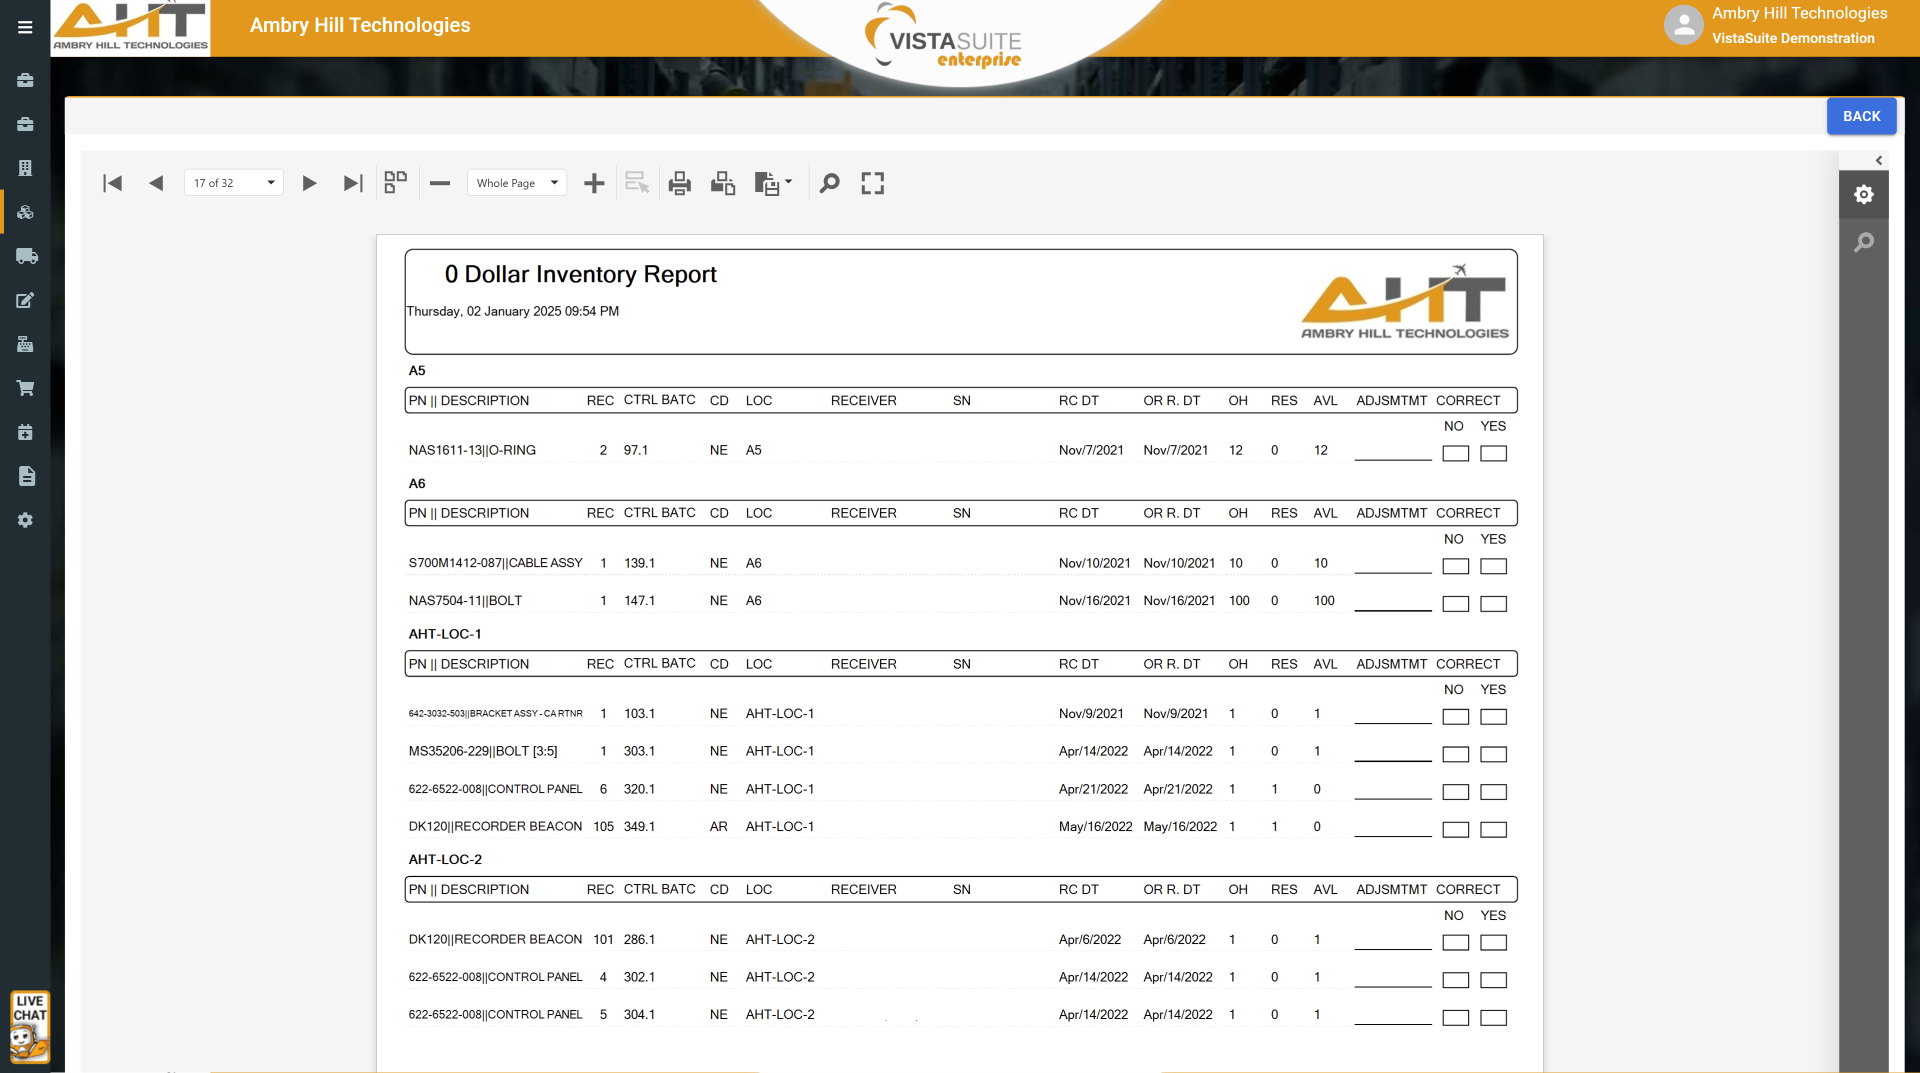Screen dimensions: 1920x1073
Task: Toggle multipage view mode
Action: click(396, 182)
